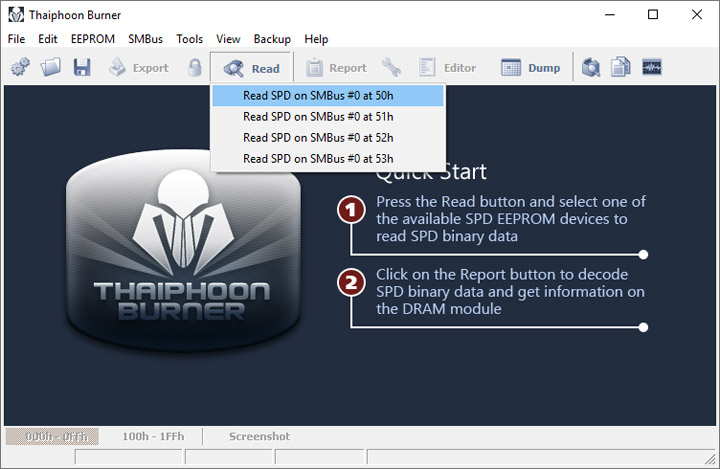Viewport: 720px width, 469px height.
Task: Choose Read SPD on SMBus #0 at 53h
Action: click(328, 159)
